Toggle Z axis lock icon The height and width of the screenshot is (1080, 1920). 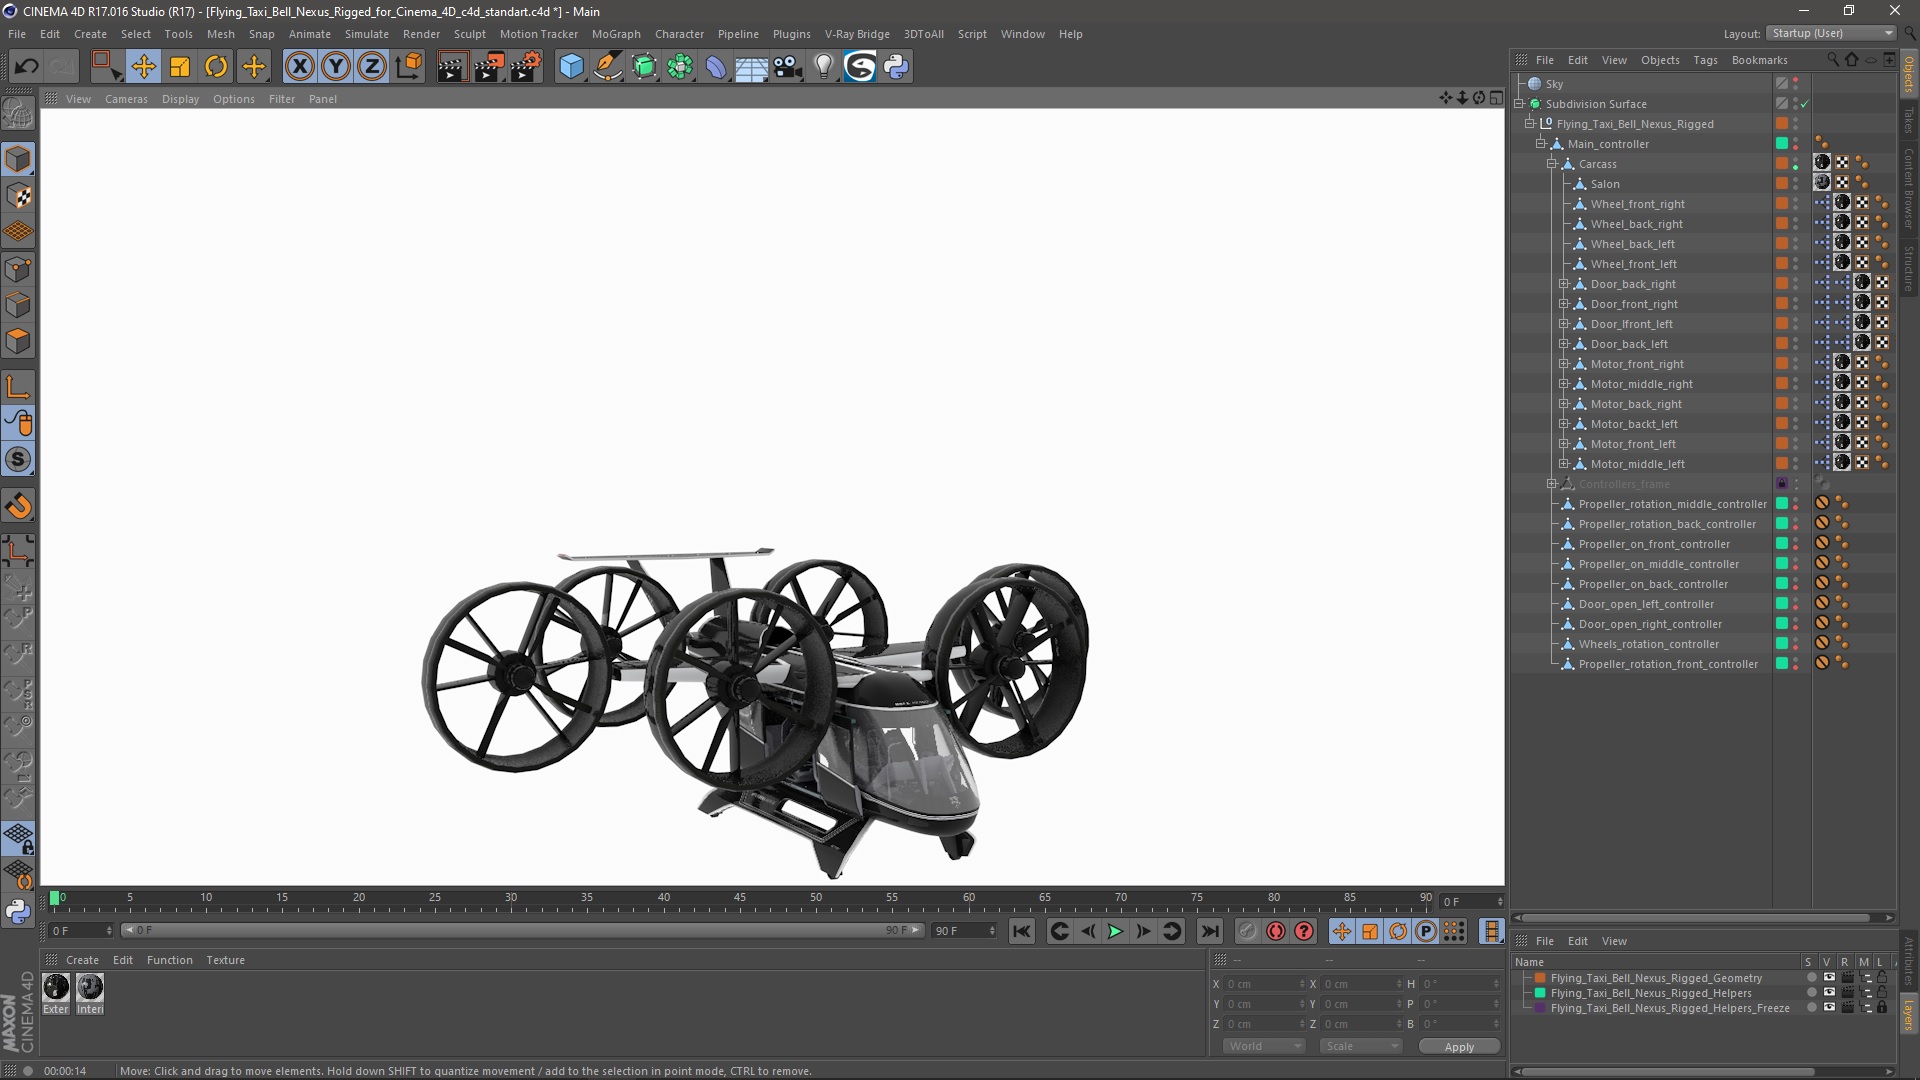click(x=372, y=67)
